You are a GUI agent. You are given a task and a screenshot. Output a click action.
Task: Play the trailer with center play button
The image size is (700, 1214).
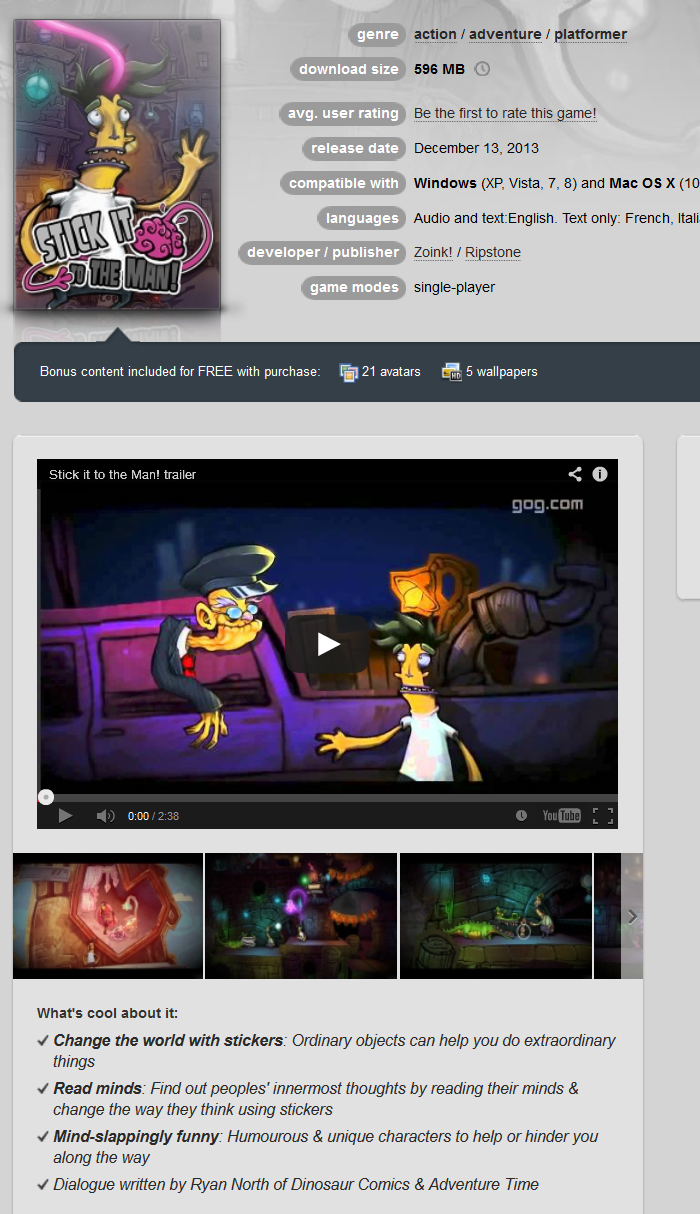[x=328, y=644]
